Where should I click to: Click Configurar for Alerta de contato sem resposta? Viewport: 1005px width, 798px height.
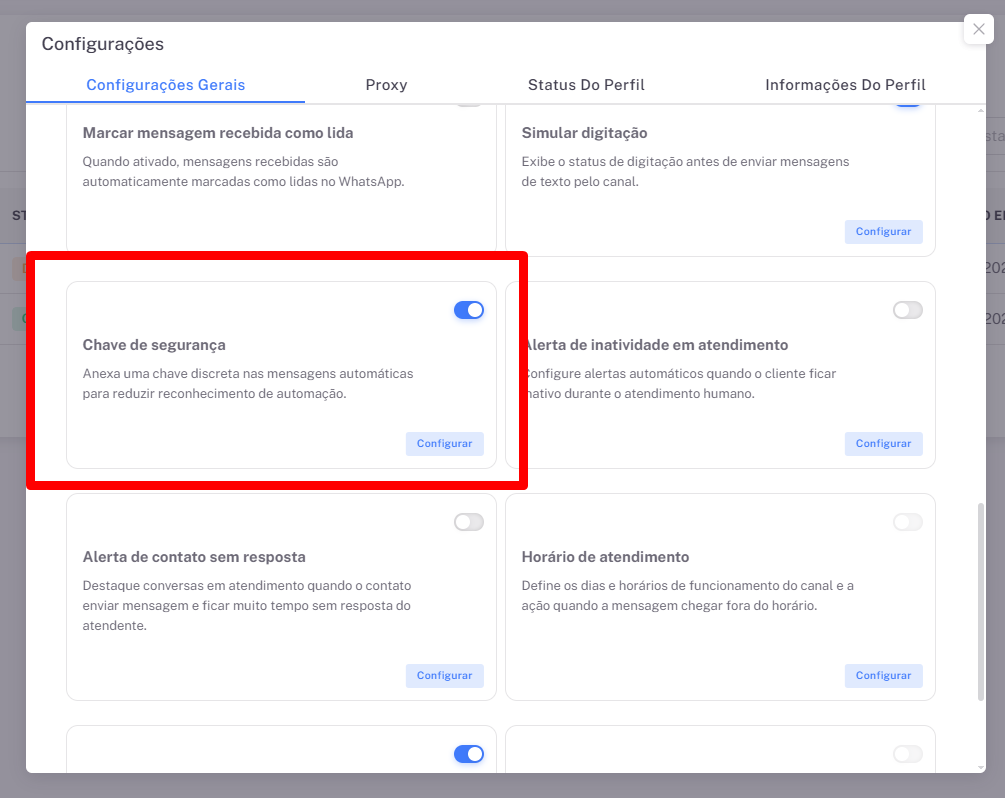click(444, 676)
